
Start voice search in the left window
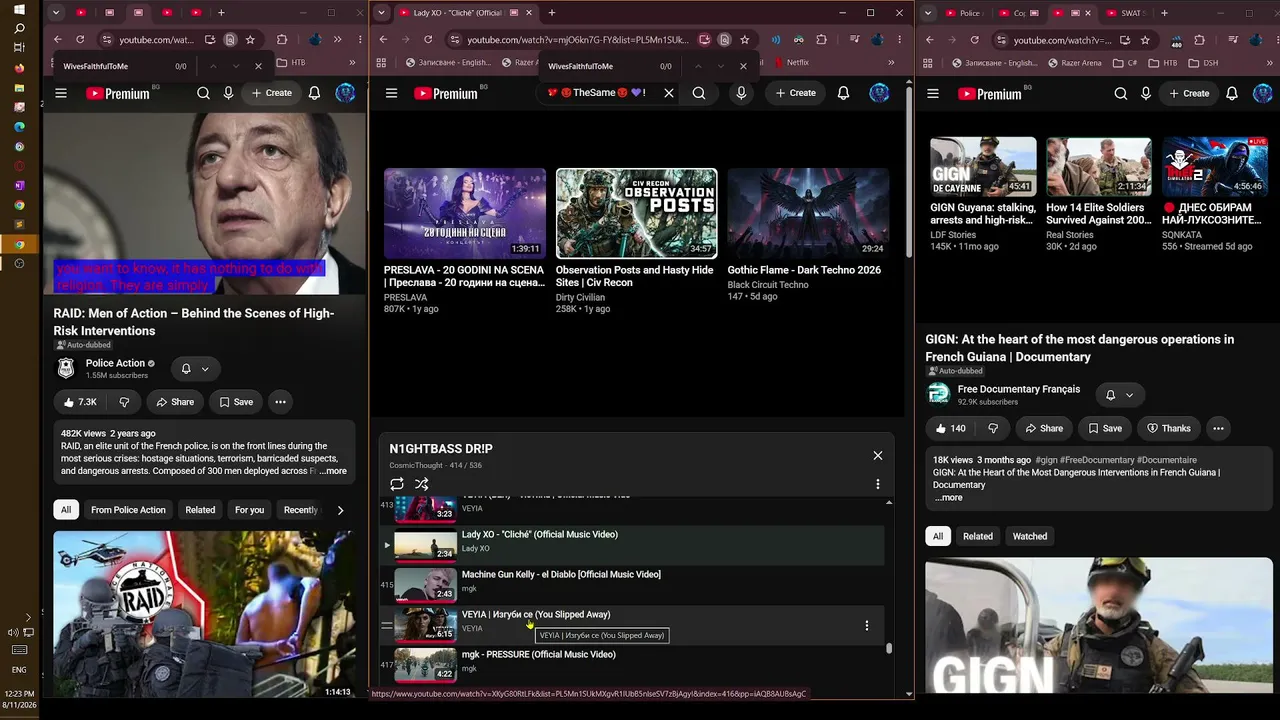pyautogui.click(x=228, y=93)
